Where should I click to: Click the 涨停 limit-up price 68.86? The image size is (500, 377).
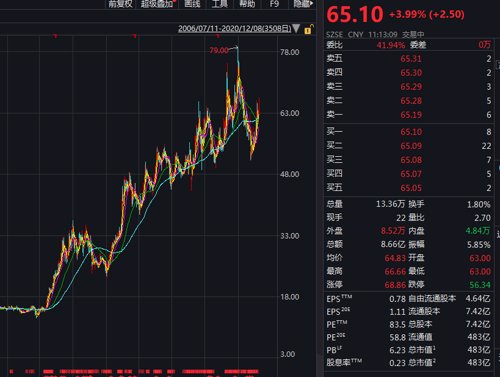click(x=395, y=285)
